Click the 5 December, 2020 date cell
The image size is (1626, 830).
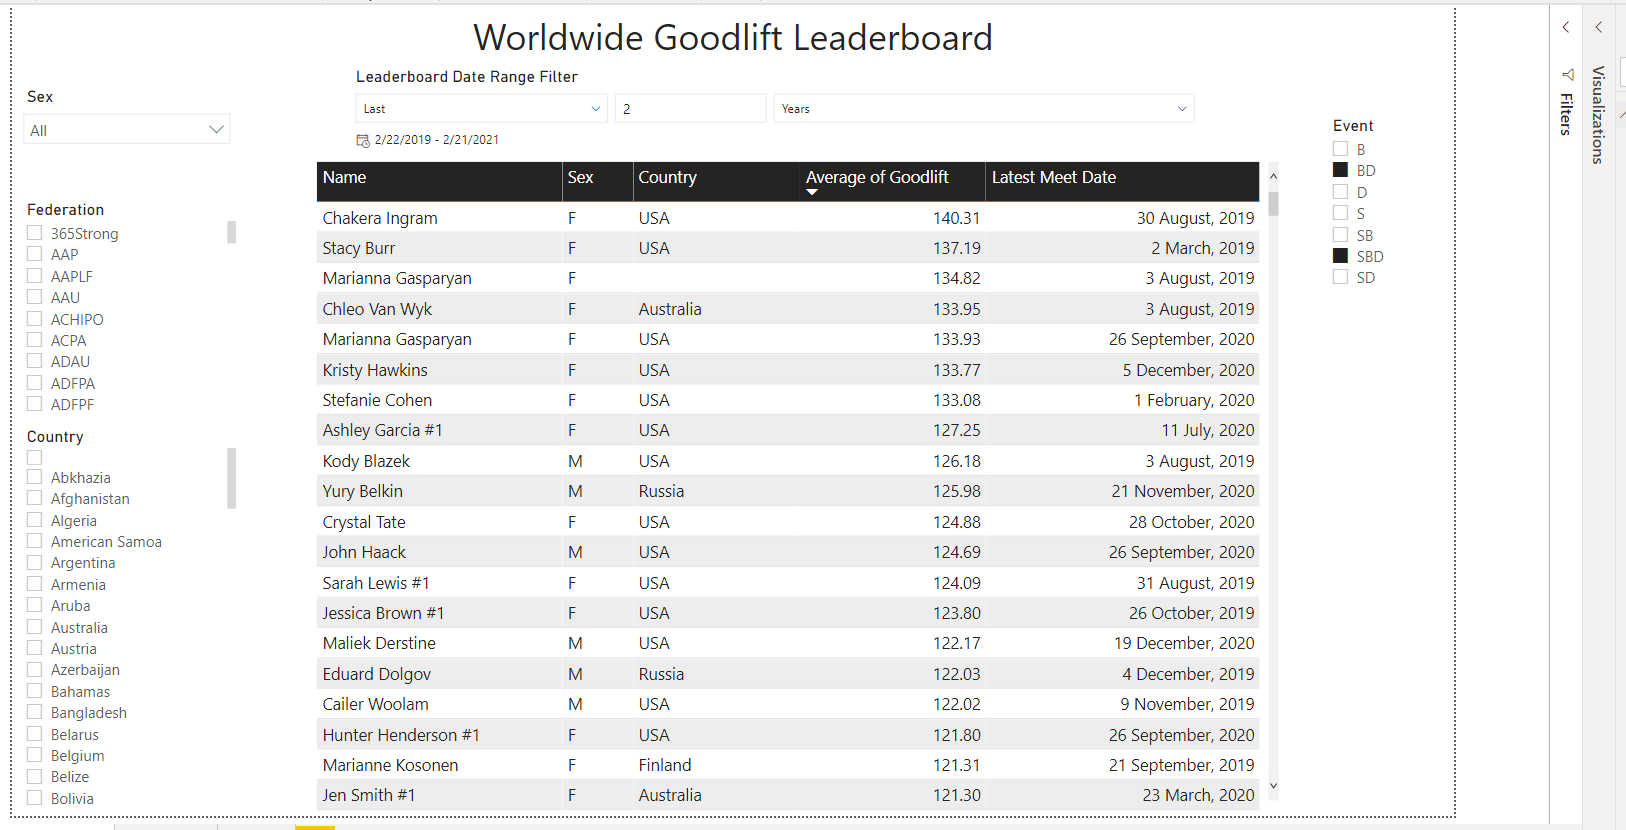1188,370
